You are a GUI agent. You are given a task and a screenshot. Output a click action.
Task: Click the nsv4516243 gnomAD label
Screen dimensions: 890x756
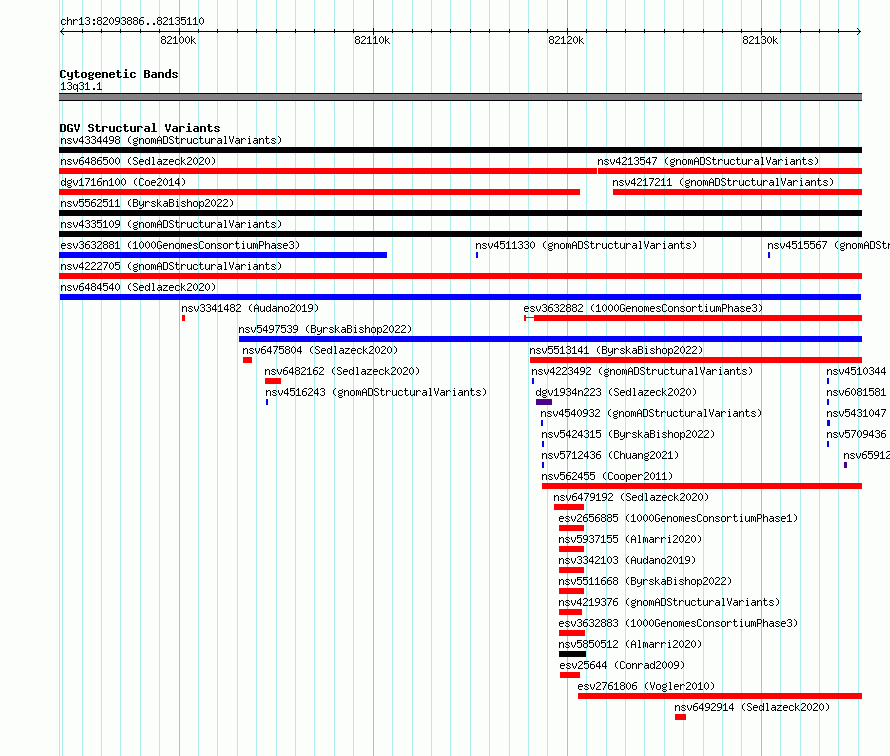tap(376, 392)
